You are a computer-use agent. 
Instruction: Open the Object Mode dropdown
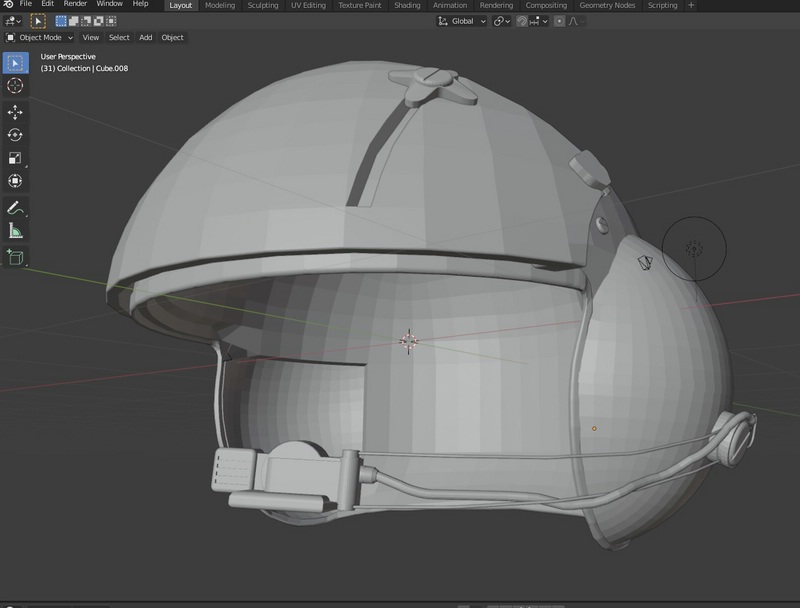point(40,38)
